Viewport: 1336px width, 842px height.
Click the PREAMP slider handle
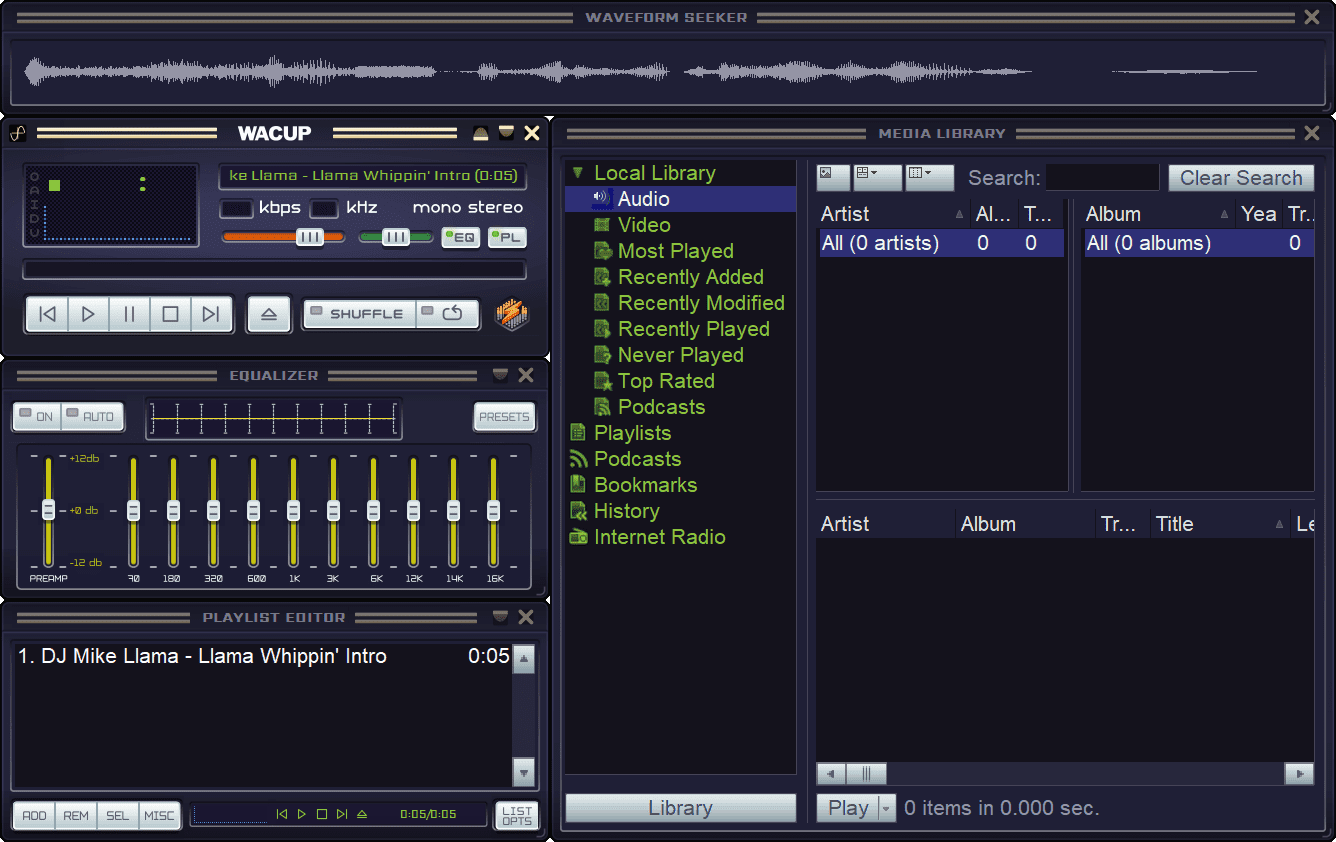48,510
